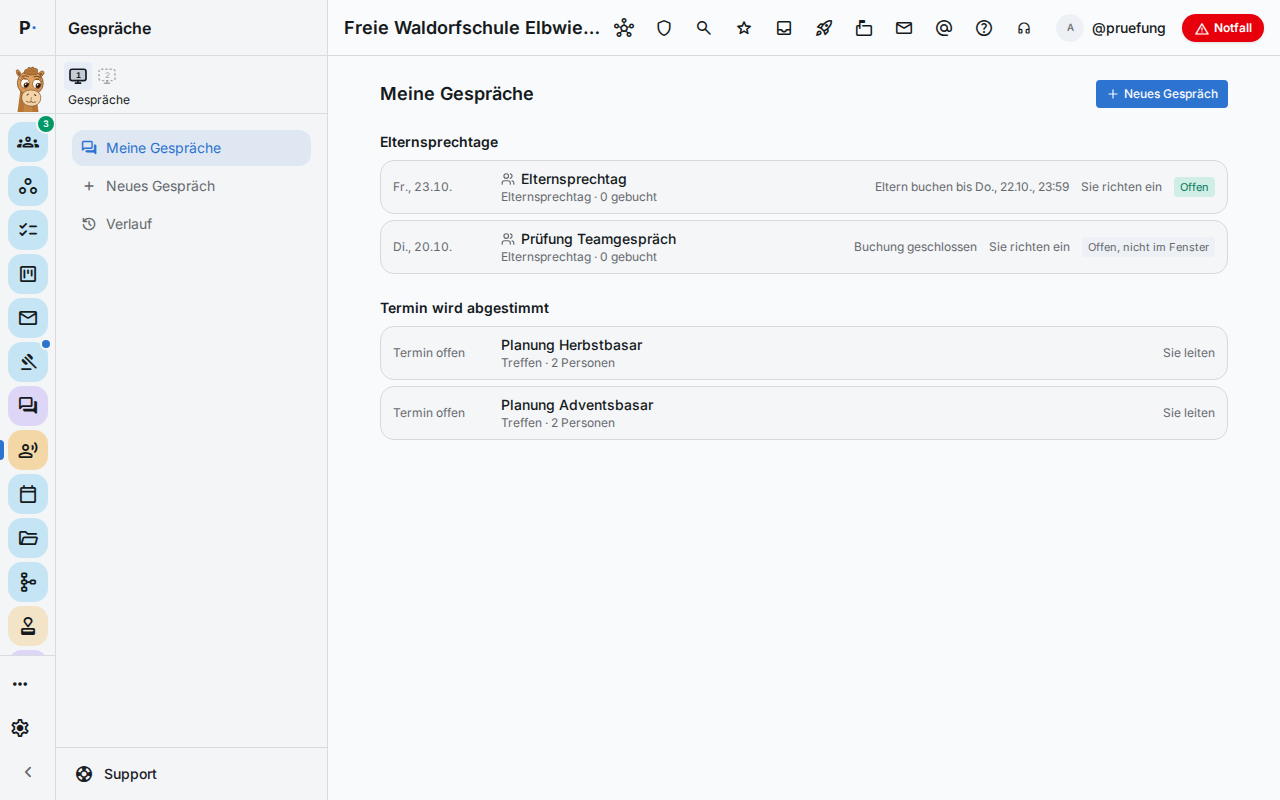
Task: Click the shield icon in header
Action: click(664, 28)
